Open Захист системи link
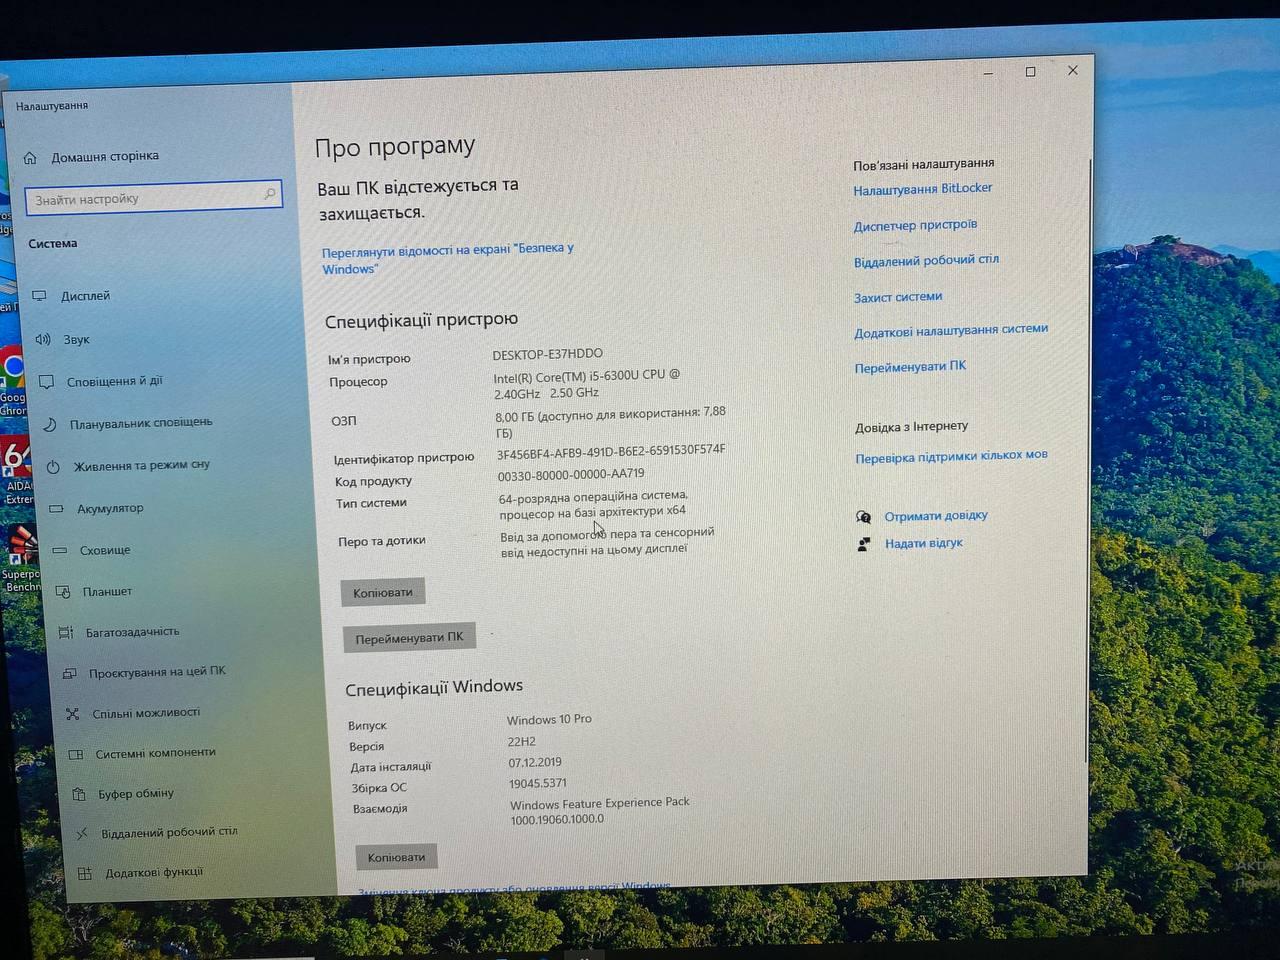 pos(898,297)
